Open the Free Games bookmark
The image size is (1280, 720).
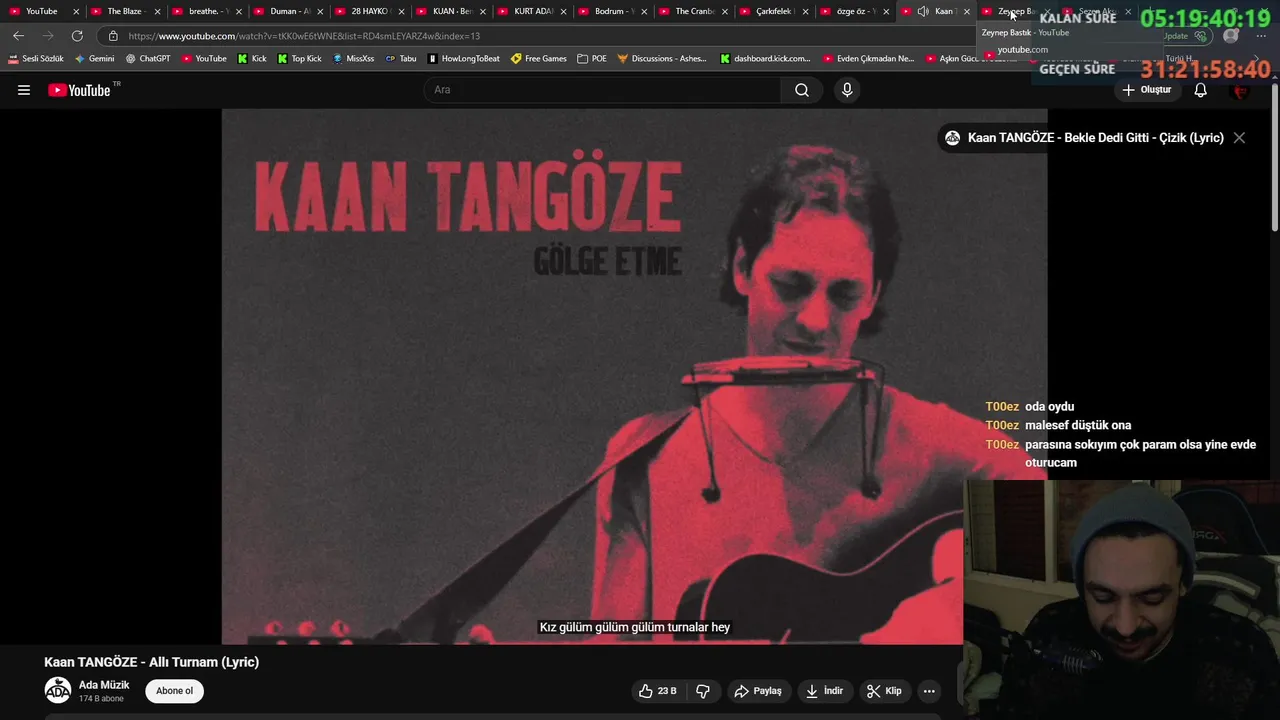(x=539, y=58)
